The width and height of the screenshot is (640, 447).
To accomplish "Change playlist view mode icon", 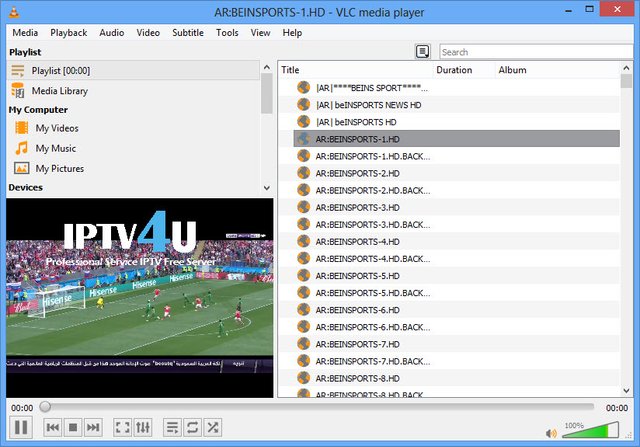I will pyautogui.click(x=422, y=52).
